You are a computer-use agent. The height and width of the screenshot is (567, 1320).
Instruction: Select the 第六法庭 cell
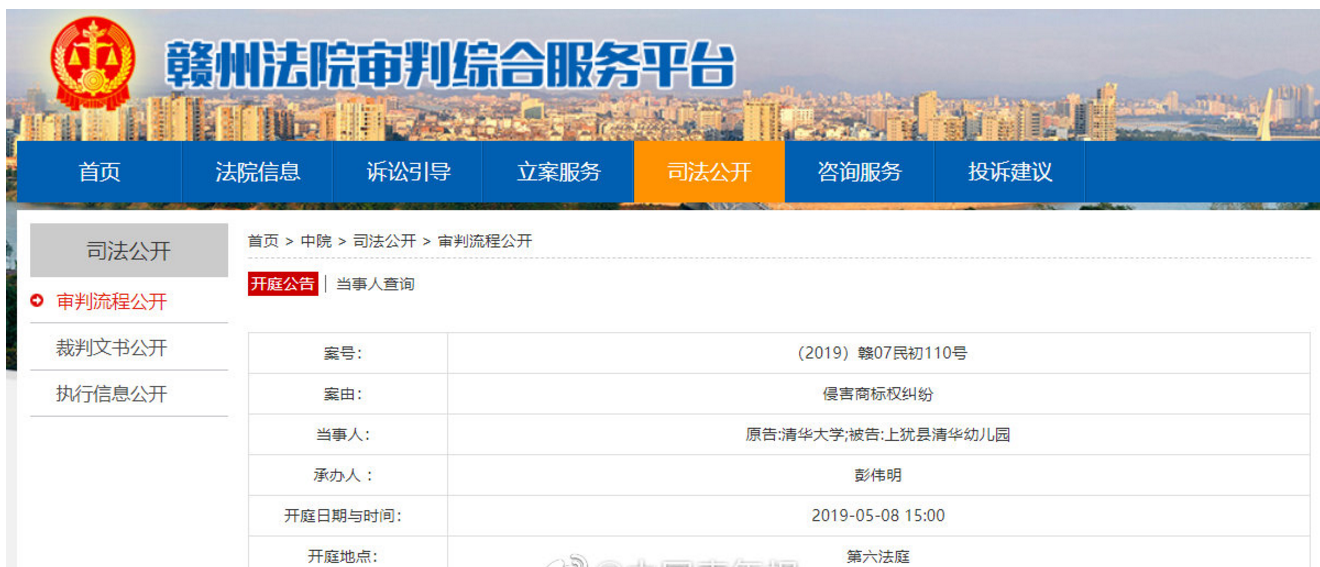pos(879,553)
